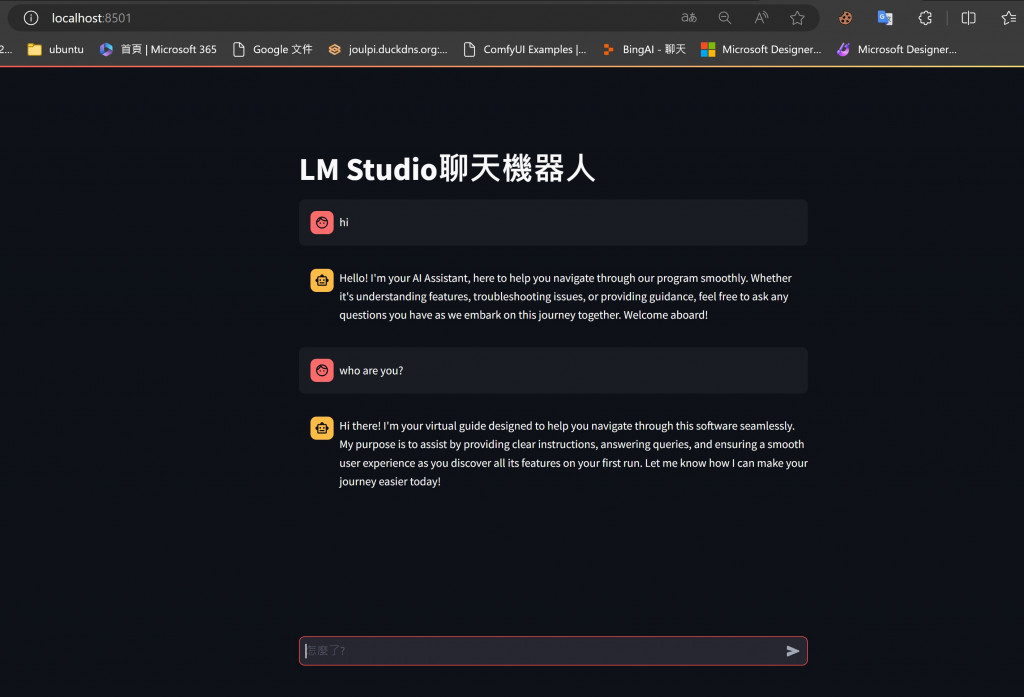Open the read aloud icon

tap(761, 18)
